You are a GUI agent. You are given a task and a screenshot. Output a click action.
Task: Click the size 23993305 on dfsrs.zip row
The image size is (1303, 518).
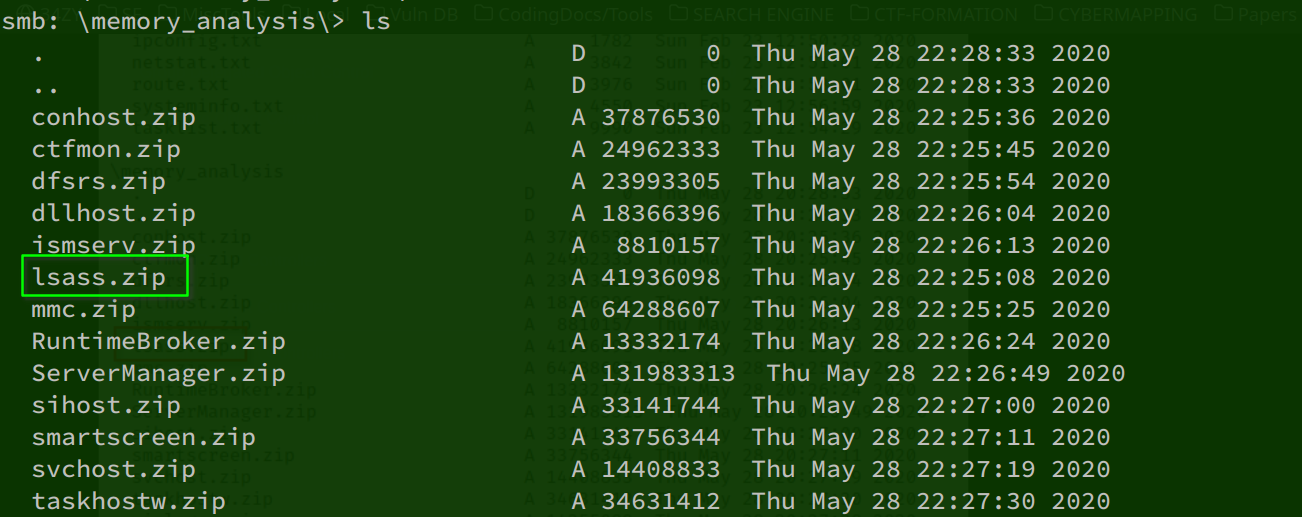[x=661, y=182]
